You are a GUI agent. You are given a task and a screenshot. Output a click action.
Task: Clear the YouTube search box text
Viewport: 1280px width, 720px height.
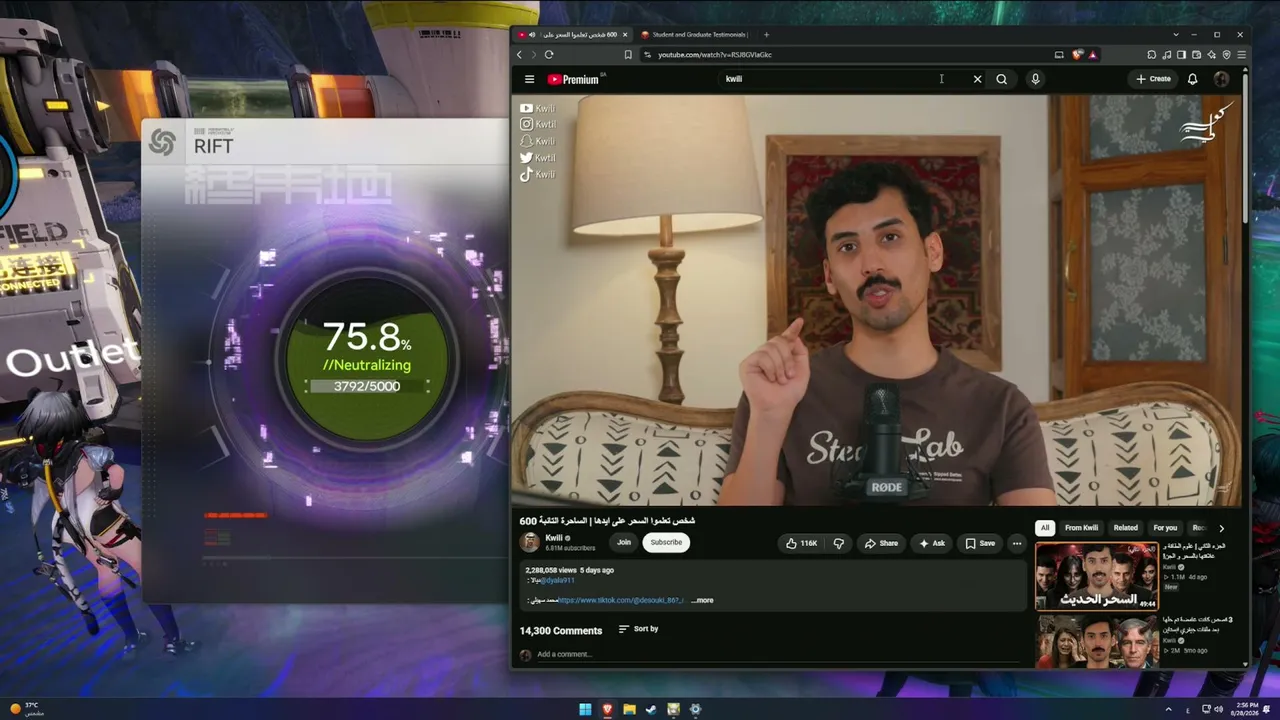(977, 79)
